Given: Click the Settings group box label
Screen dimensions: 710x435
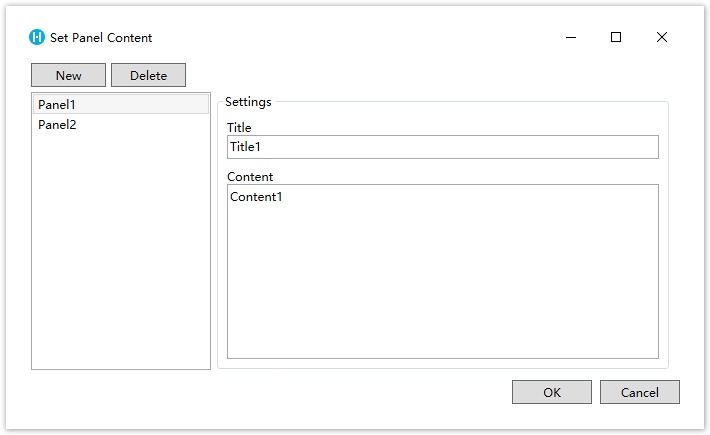Looking at the screenshot, I should click(248, 101).
